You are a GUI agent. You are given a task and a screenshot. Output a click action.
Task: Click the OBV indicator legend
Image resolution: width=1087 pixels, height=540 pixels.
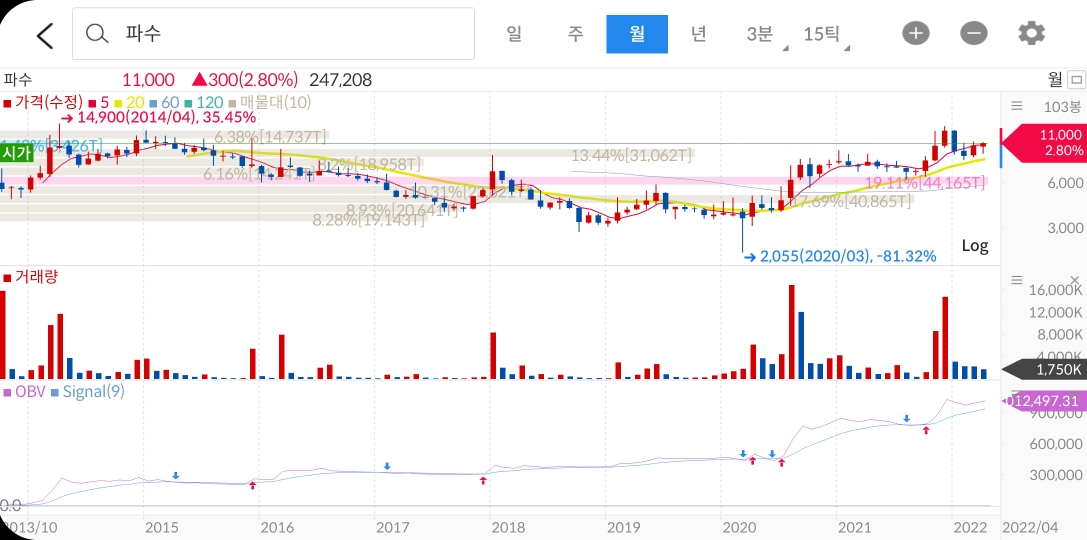tap(24, 392)
